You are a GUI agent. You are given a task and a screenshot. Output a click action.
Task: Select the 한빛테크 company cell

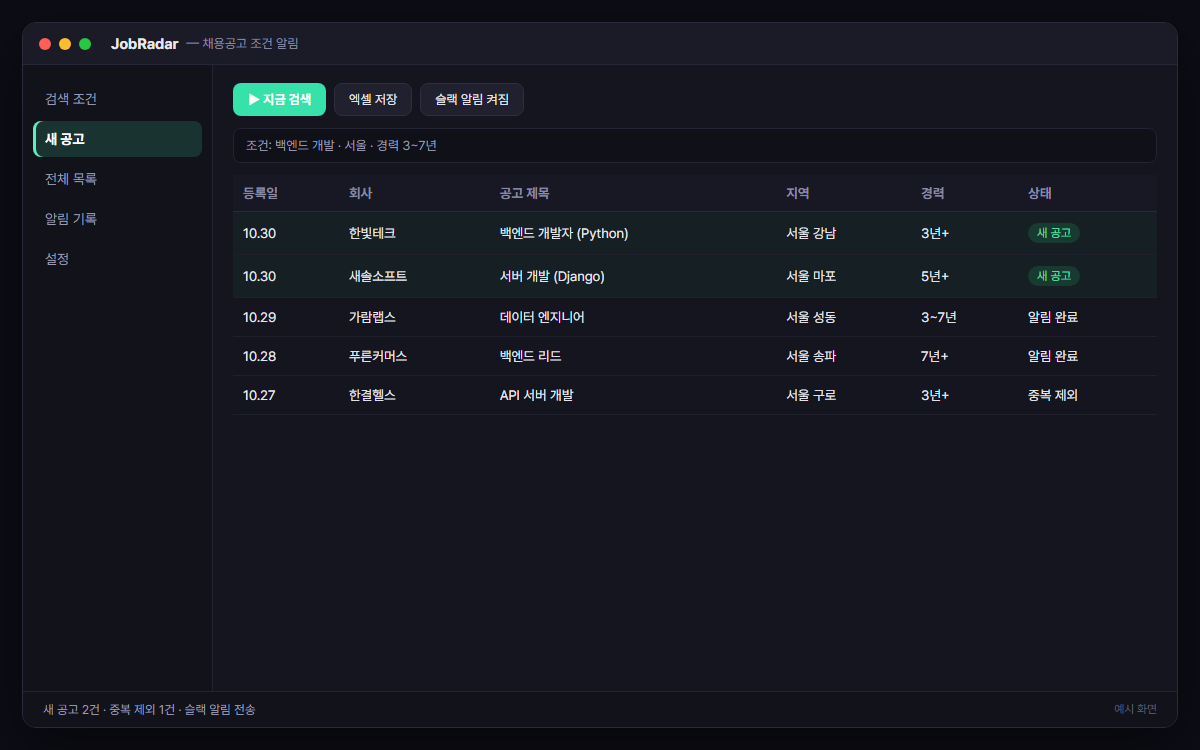[x=372, y=233]
